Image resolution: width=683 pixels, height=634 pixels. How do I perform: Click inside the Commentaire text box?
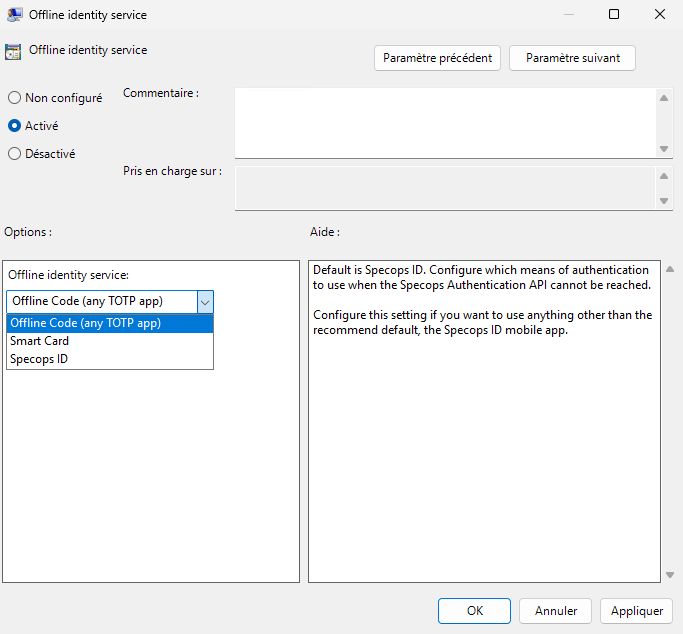click(x=445, y=122)
